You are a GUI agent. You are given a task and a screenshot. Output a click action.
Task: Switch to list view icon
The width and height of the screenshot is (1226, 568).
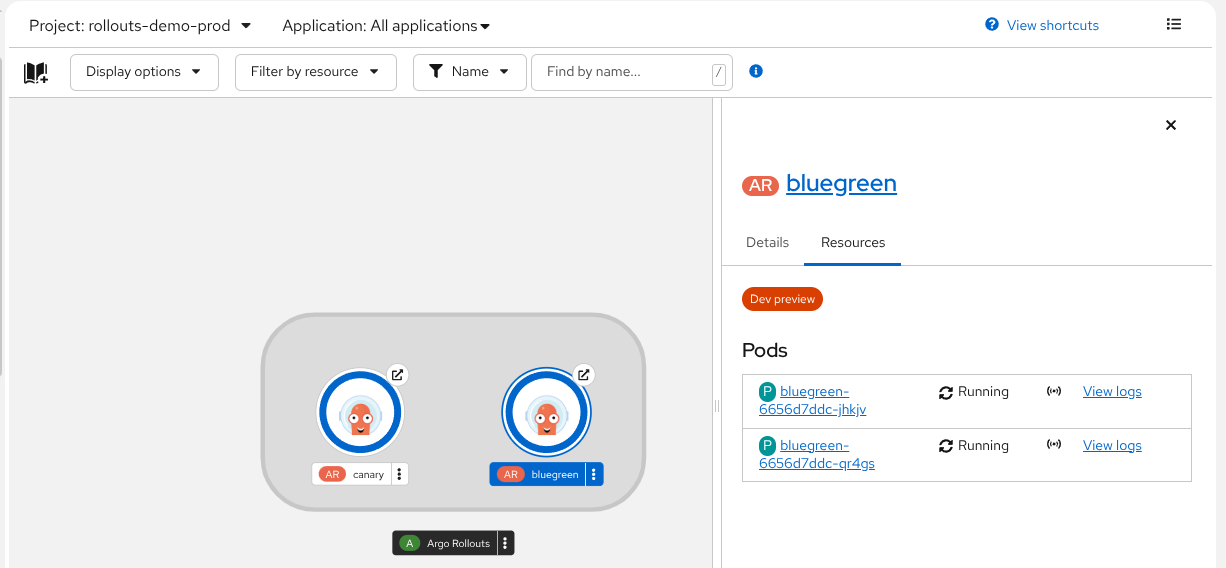pos(1174,25)
